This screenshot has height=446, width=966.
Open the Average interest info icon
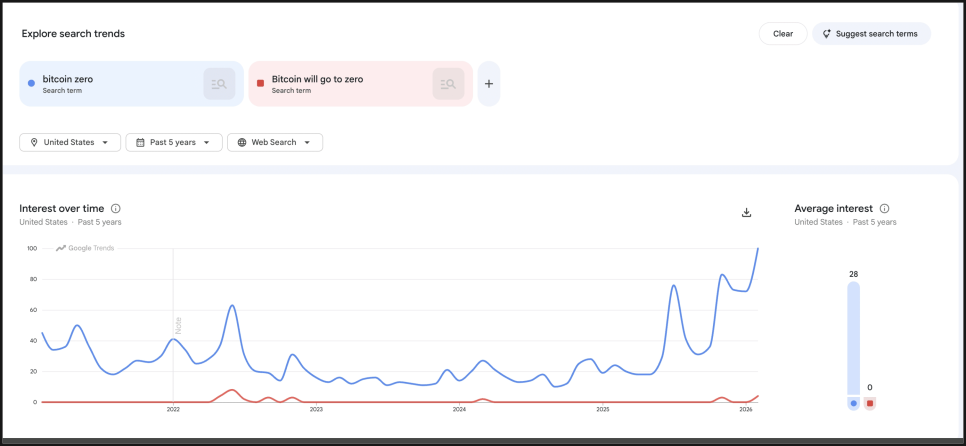click(x=884, y=208)
